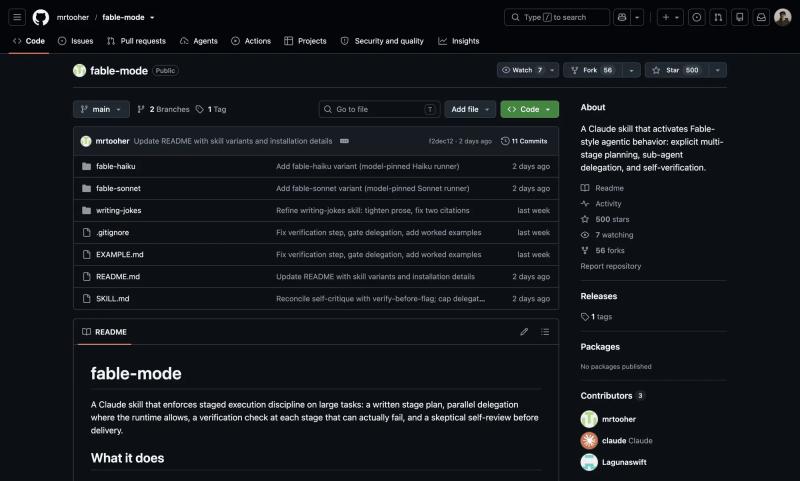Screen dimensions: 800x481
Task: Open pull requests icon in top header
Action: coord(718,17)
